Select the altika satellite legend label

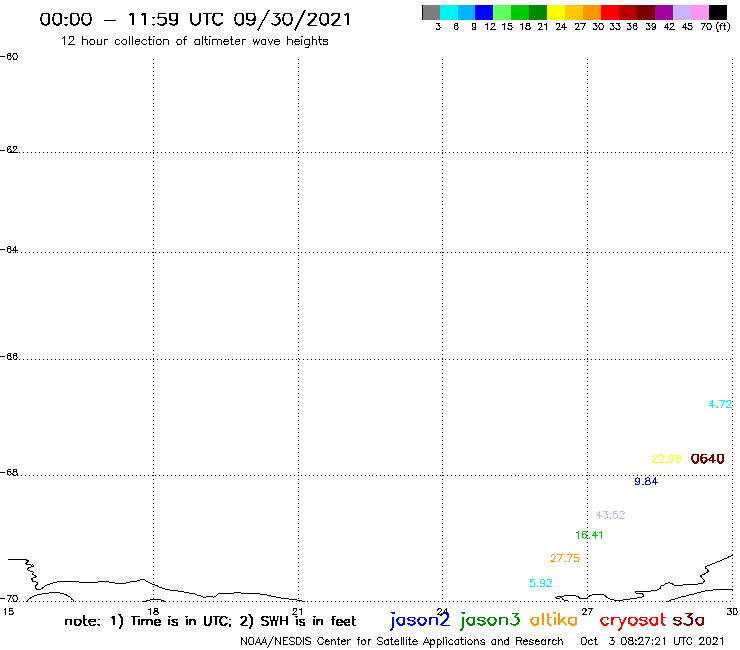click(554, 619)
